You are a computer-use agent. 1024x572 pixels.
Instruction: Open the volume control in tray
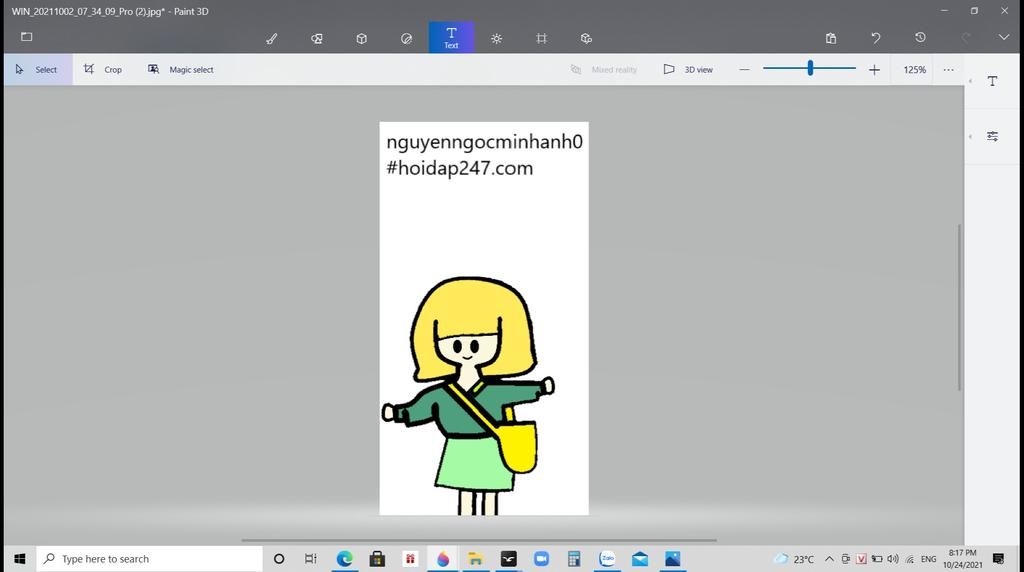coord(893,559)
